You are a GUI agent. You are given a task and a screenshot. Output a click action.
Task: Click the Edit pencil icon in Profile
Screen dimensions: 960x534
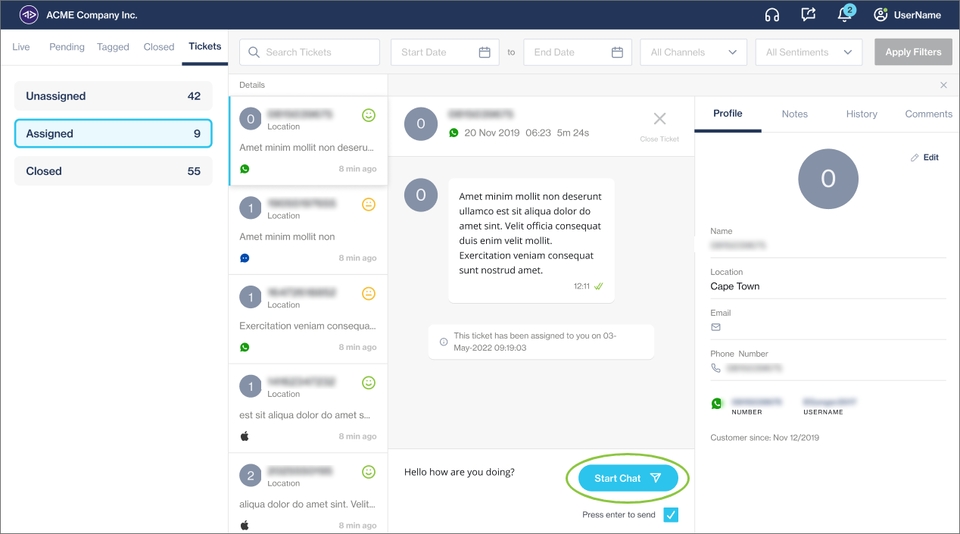pos(915,158)
